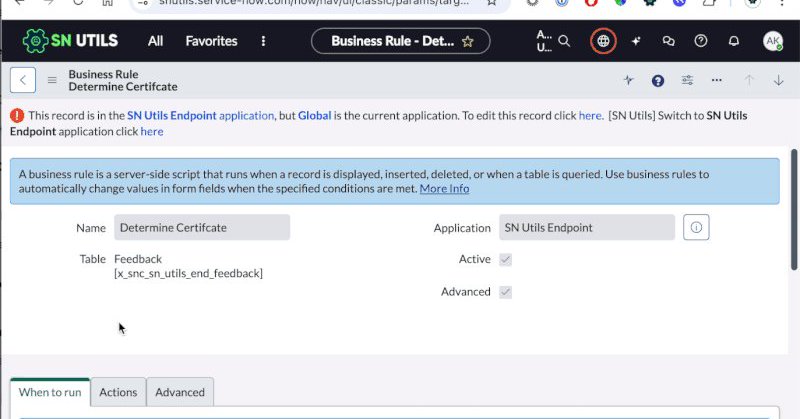This screenshot has width=800, height=419.
Task: Click the blue help icon in form header
Action: point(658,81)
